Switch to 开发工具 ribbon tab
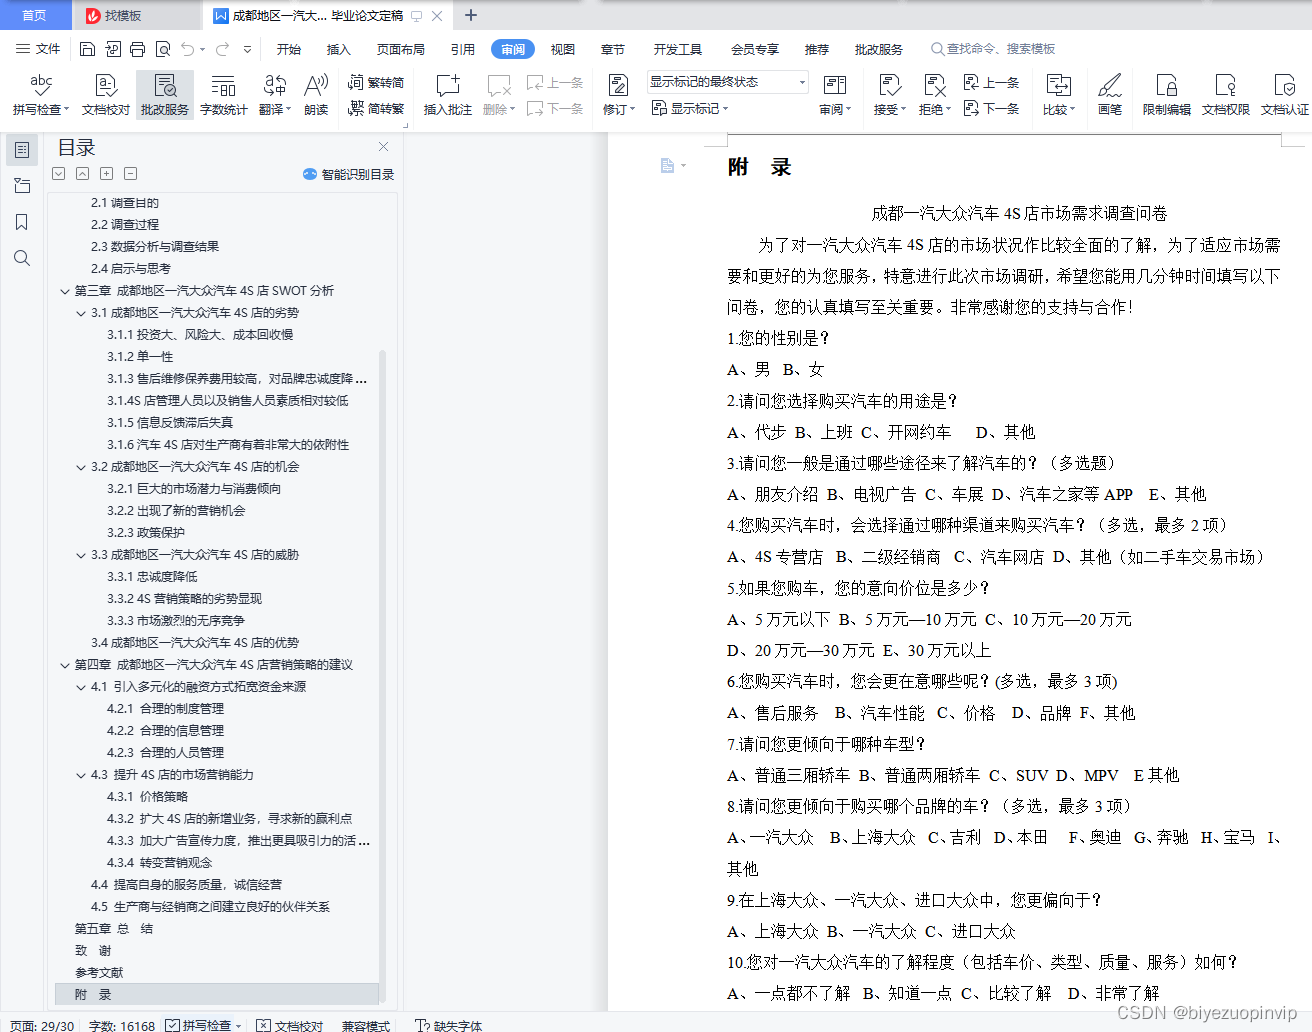1312x1032 pixels. pyautogui.click(x=678, y=49)
